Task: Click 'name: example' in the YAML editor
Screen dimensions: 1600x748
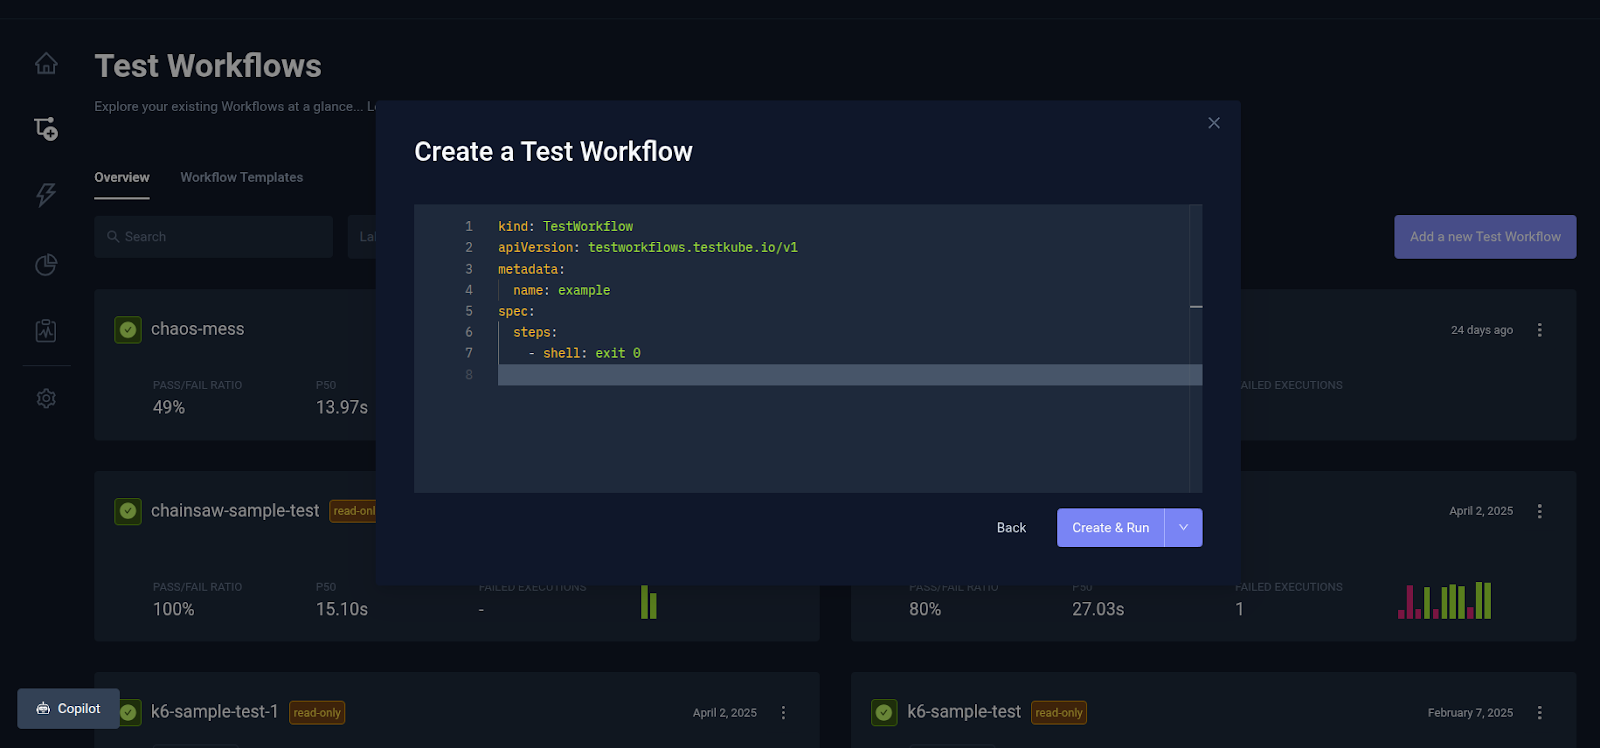Action: (x=561, y=290)
